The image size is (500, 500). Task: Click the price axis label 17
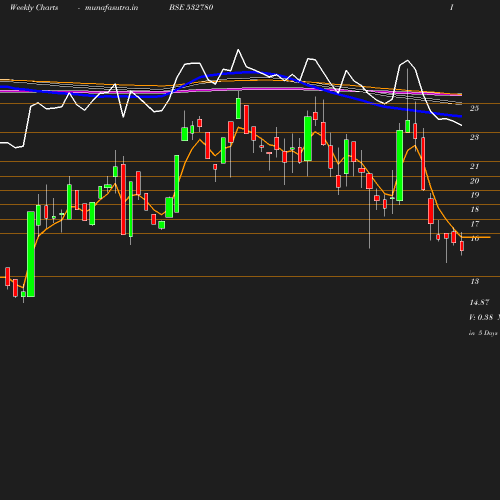[474, 224]
